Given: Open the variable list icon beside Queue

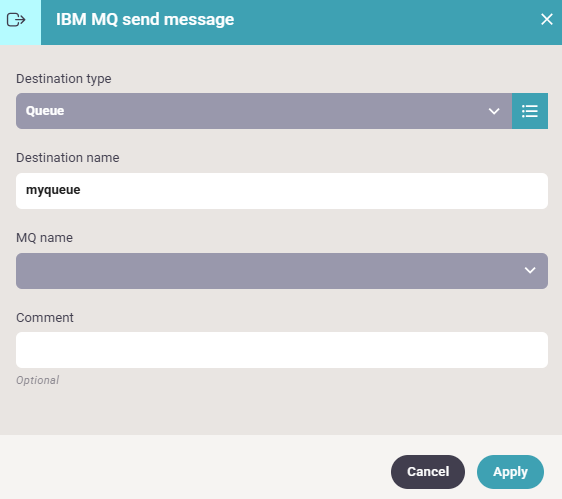Looking at the screenshot, I should point(530,111).
